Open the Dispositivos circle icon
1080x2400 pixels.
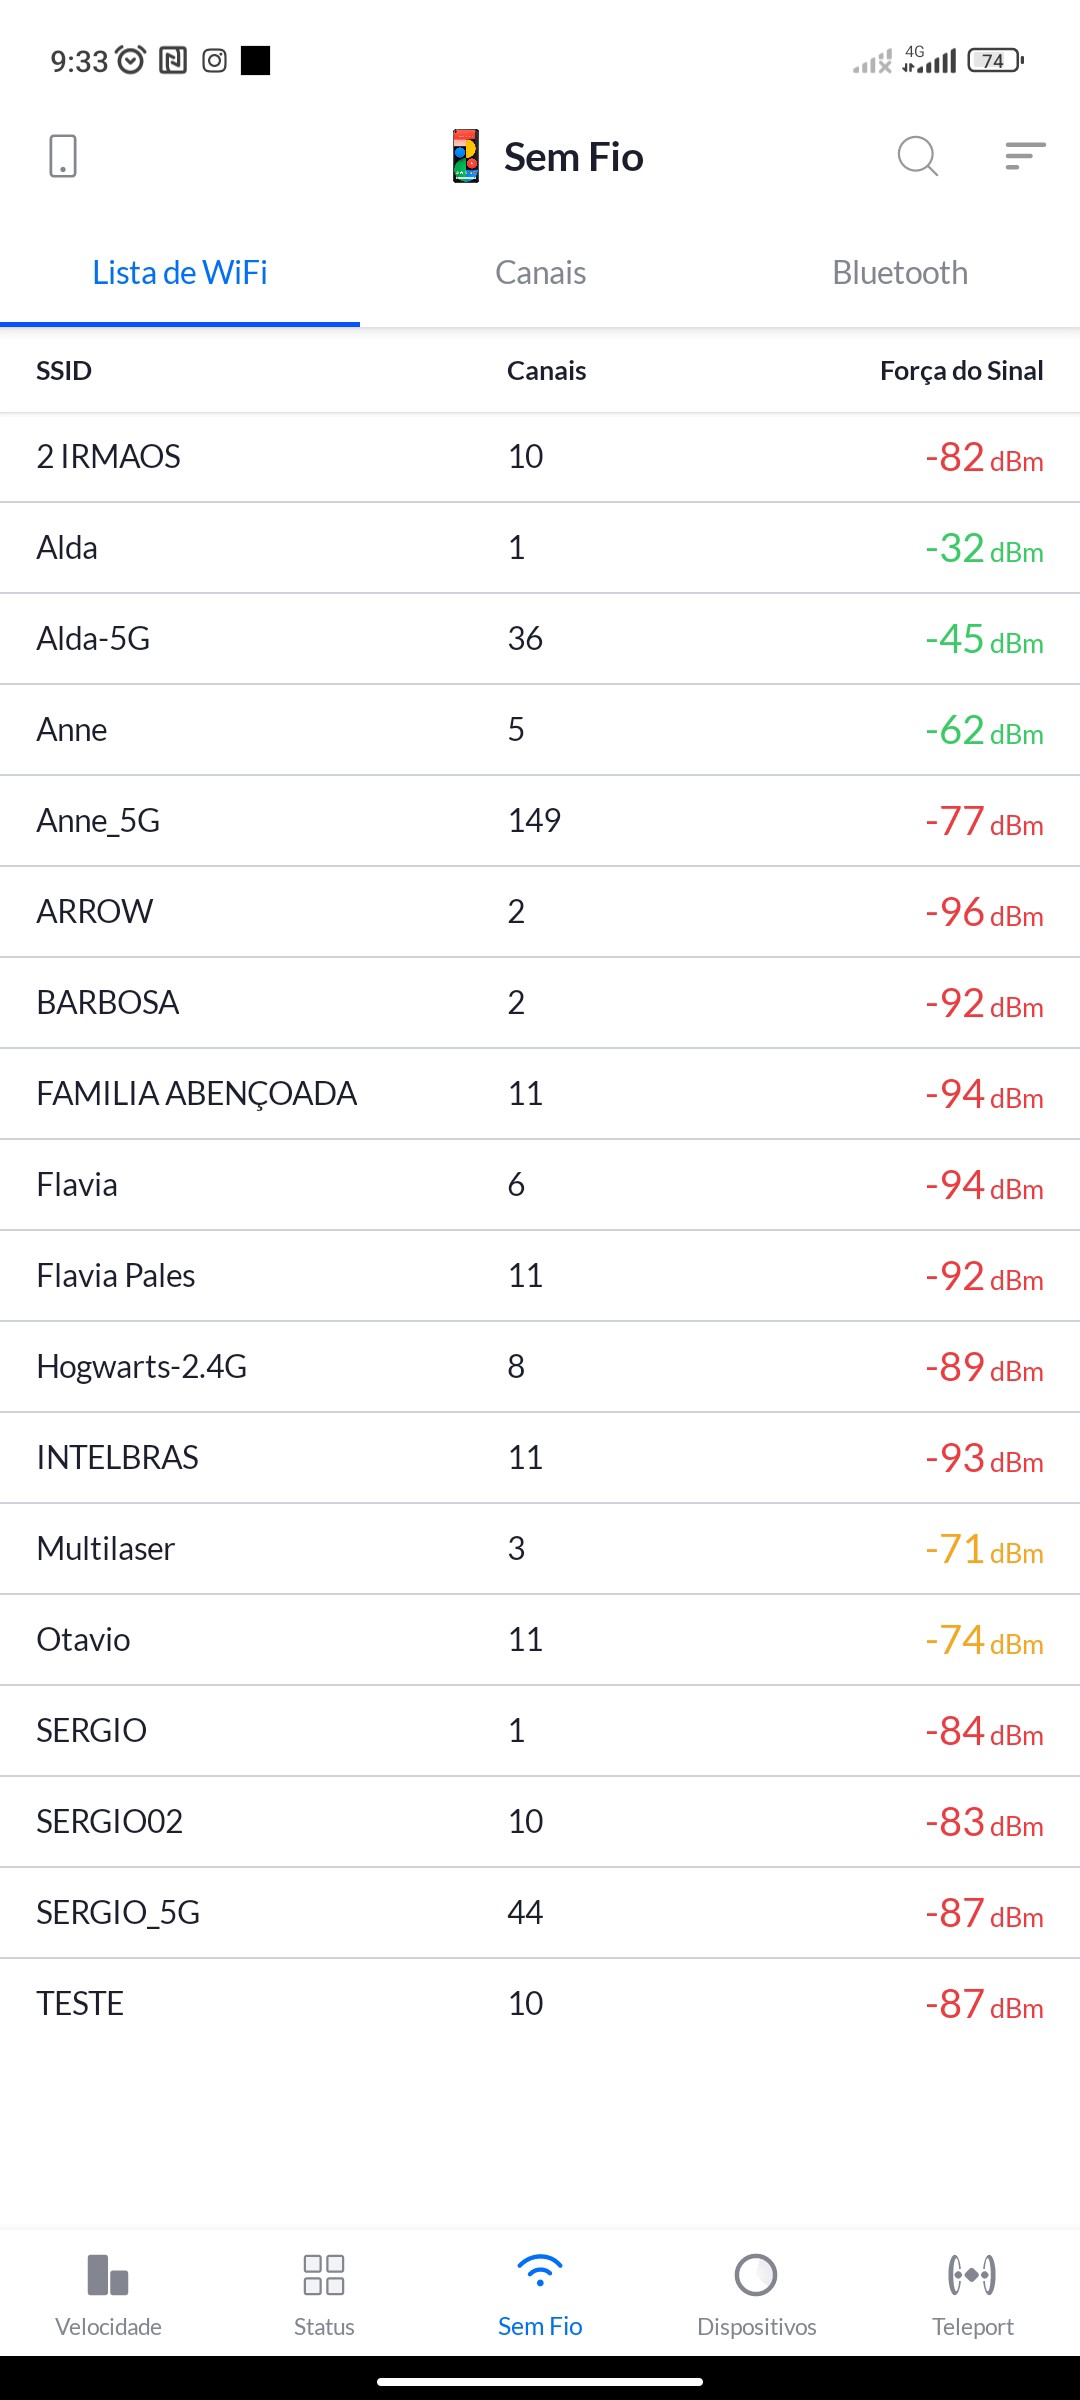coord(756,2276)
